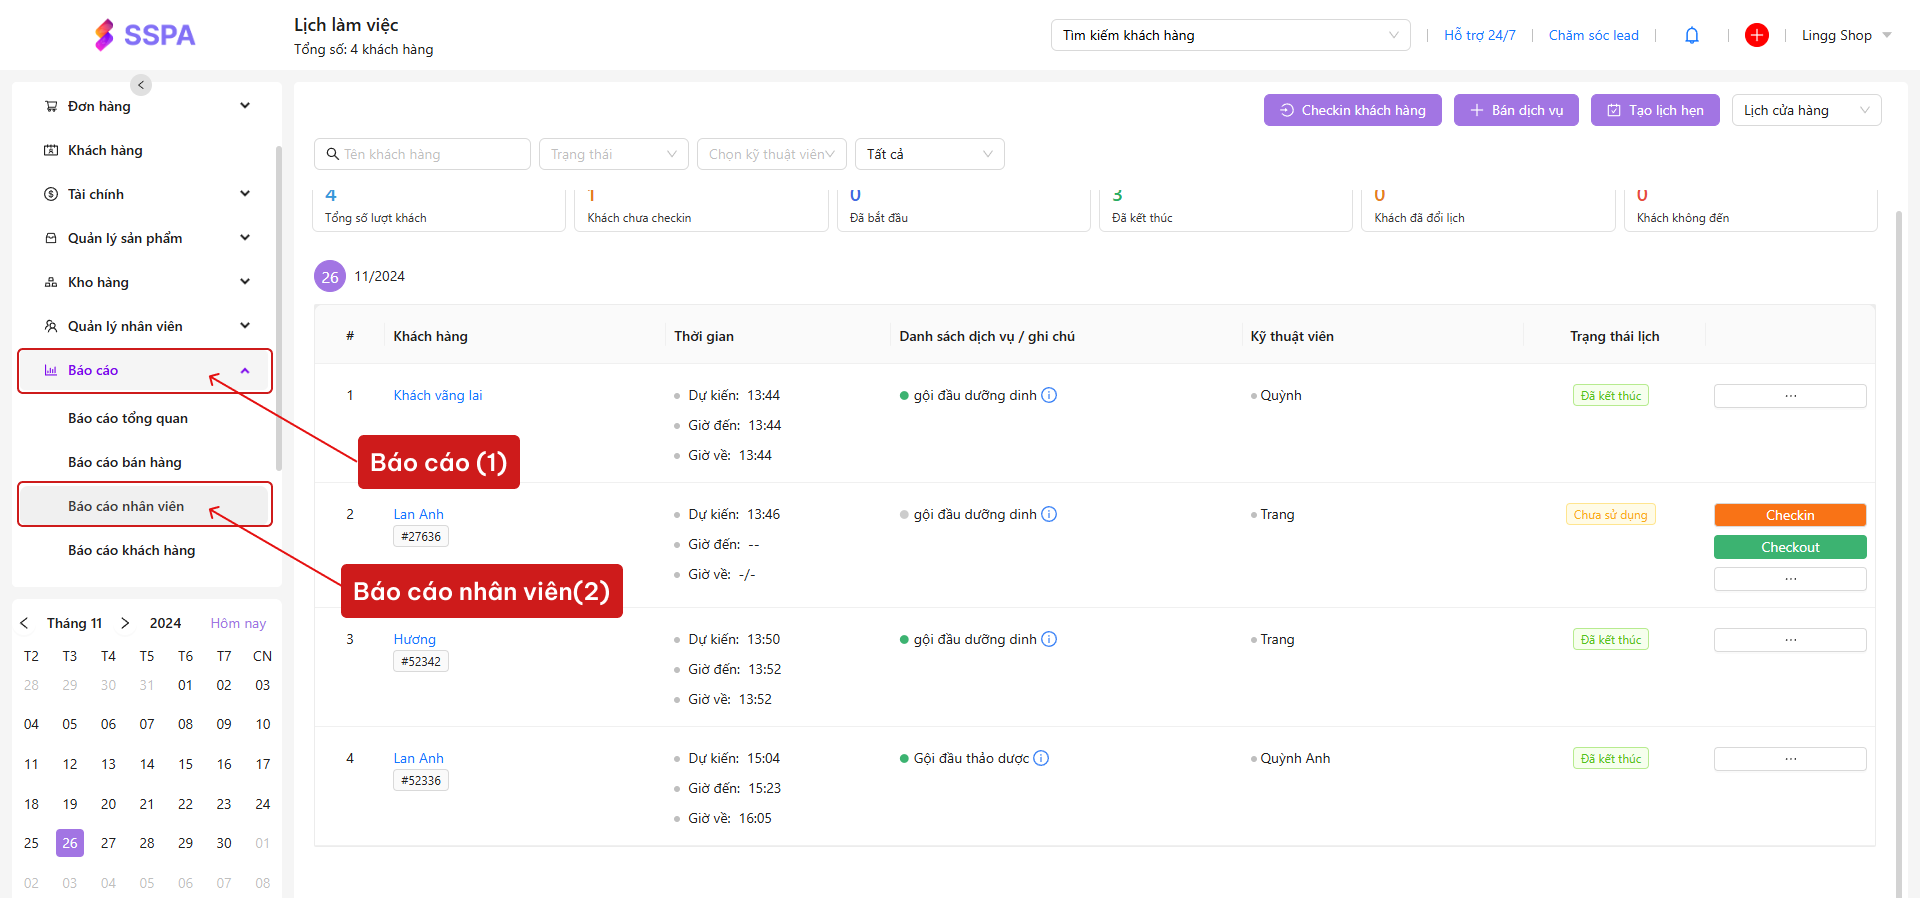Click the Tài chính coin icon
The image size is (1920, 898).
pos(51,194)
